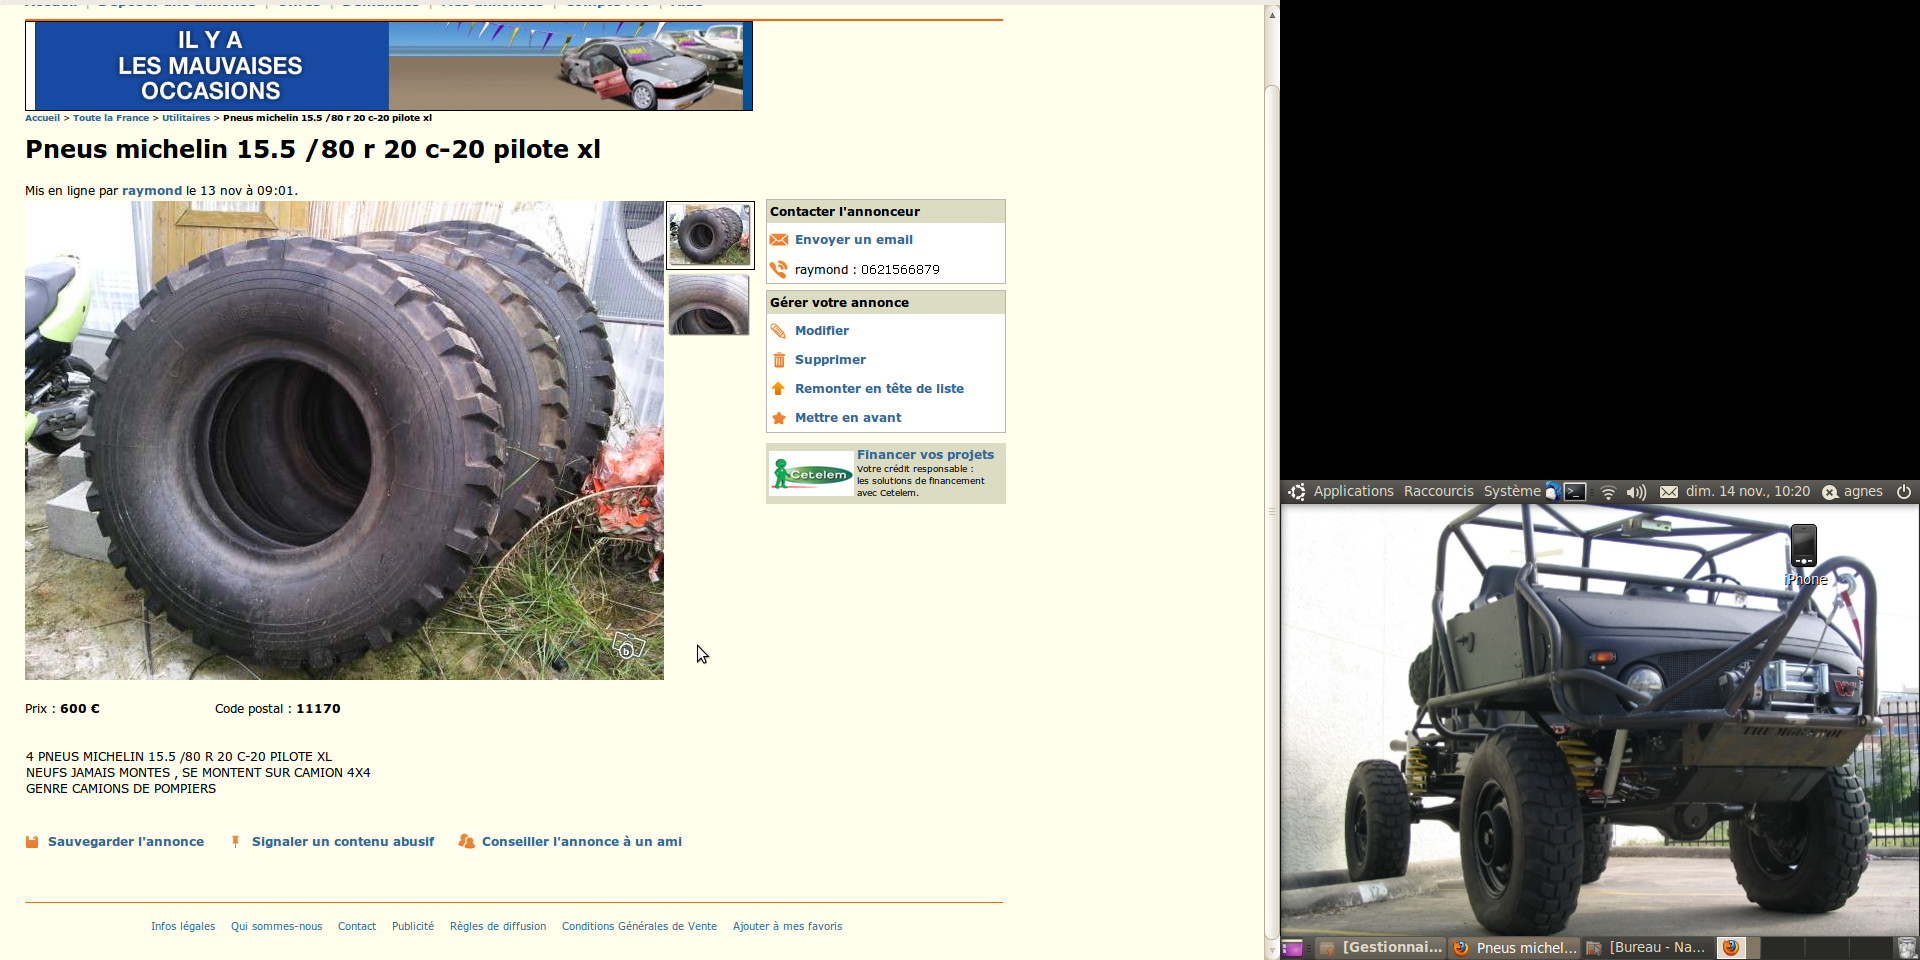Image resolution: width=1920 pixels, height=960 pixels.
Task: Open the Trash icon in bottom panel
Action: tap(1907, 948)
